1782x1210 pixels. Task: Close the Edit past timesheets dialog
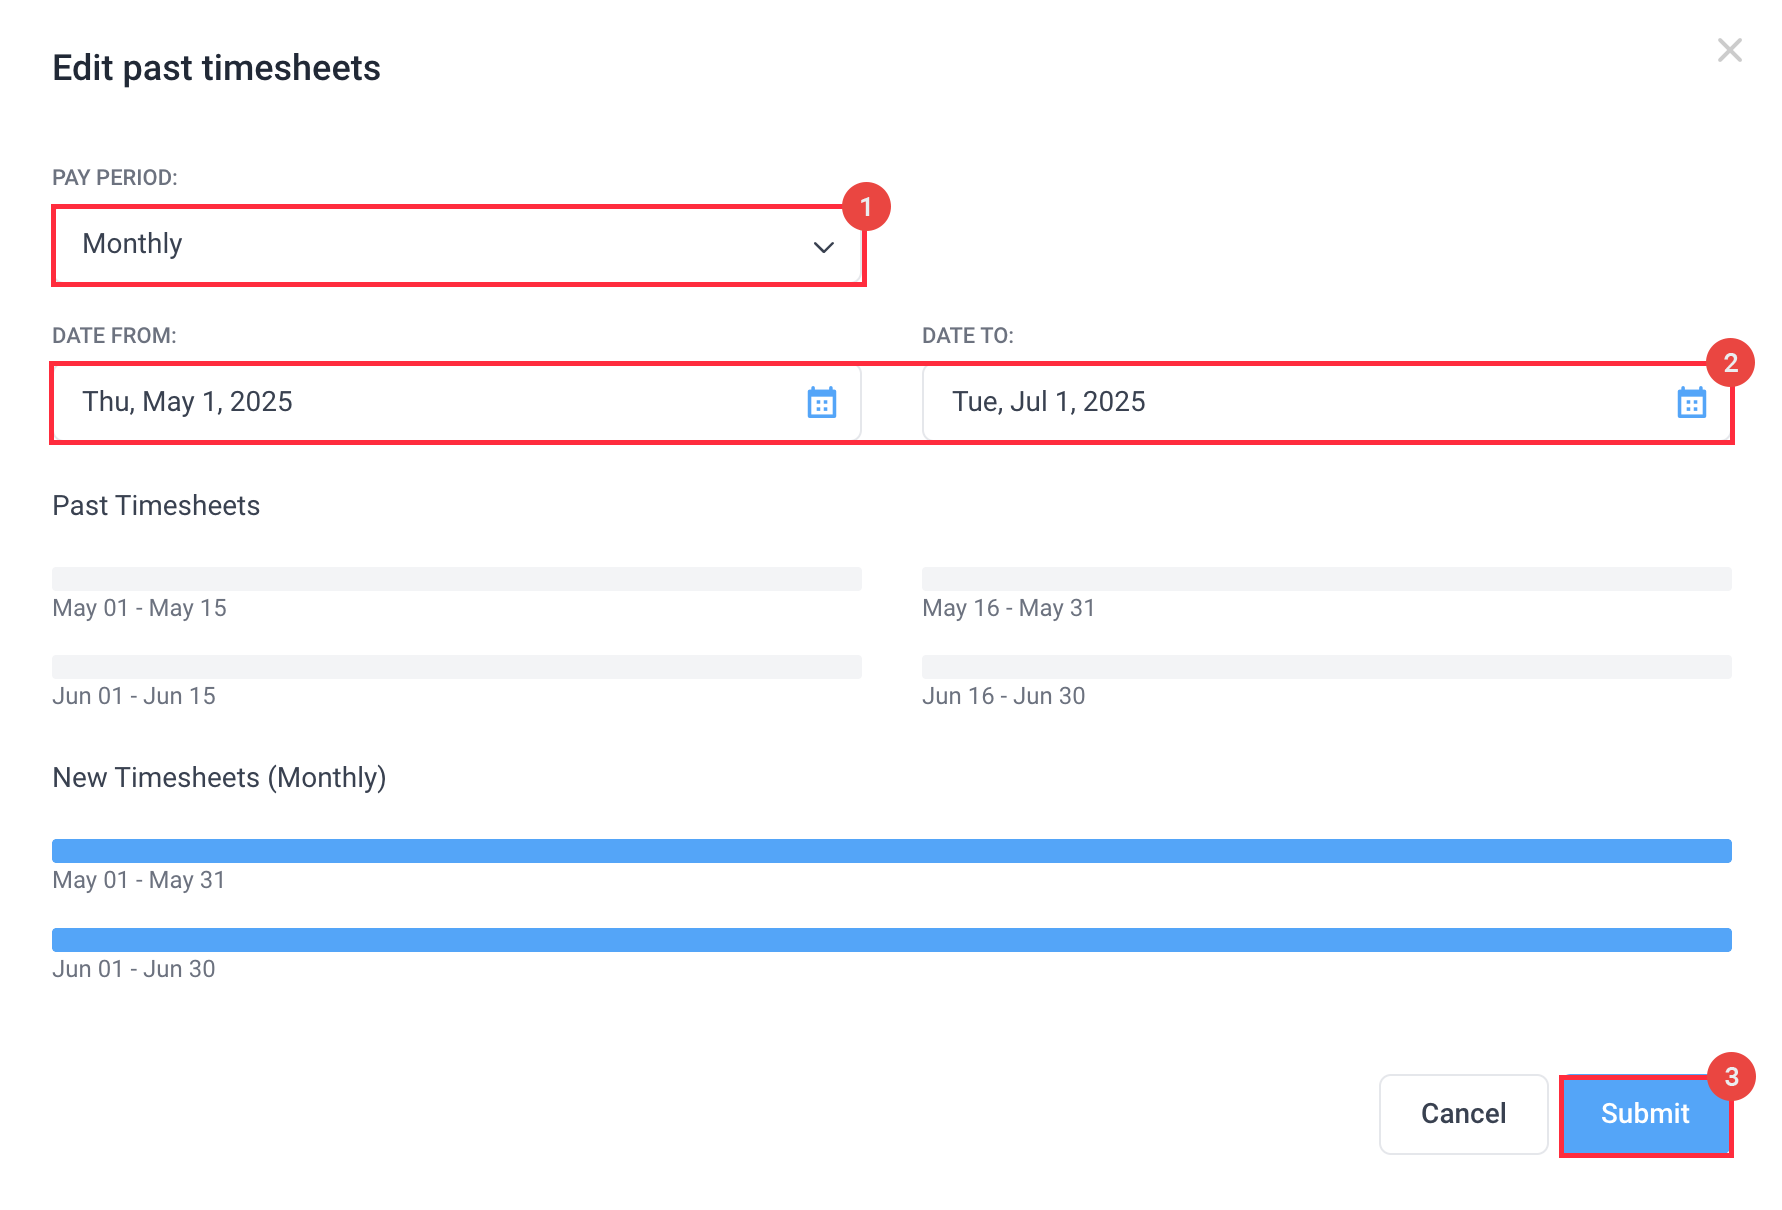pyautogui.click(x=1729, y=50)
